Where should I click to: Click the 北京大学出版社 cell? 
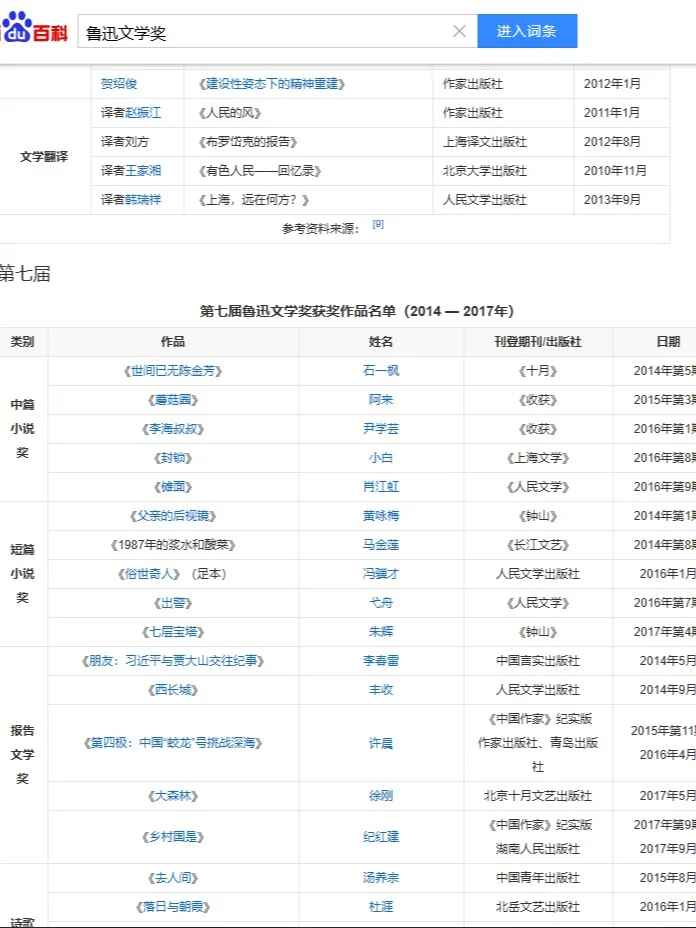click(504, 171)
